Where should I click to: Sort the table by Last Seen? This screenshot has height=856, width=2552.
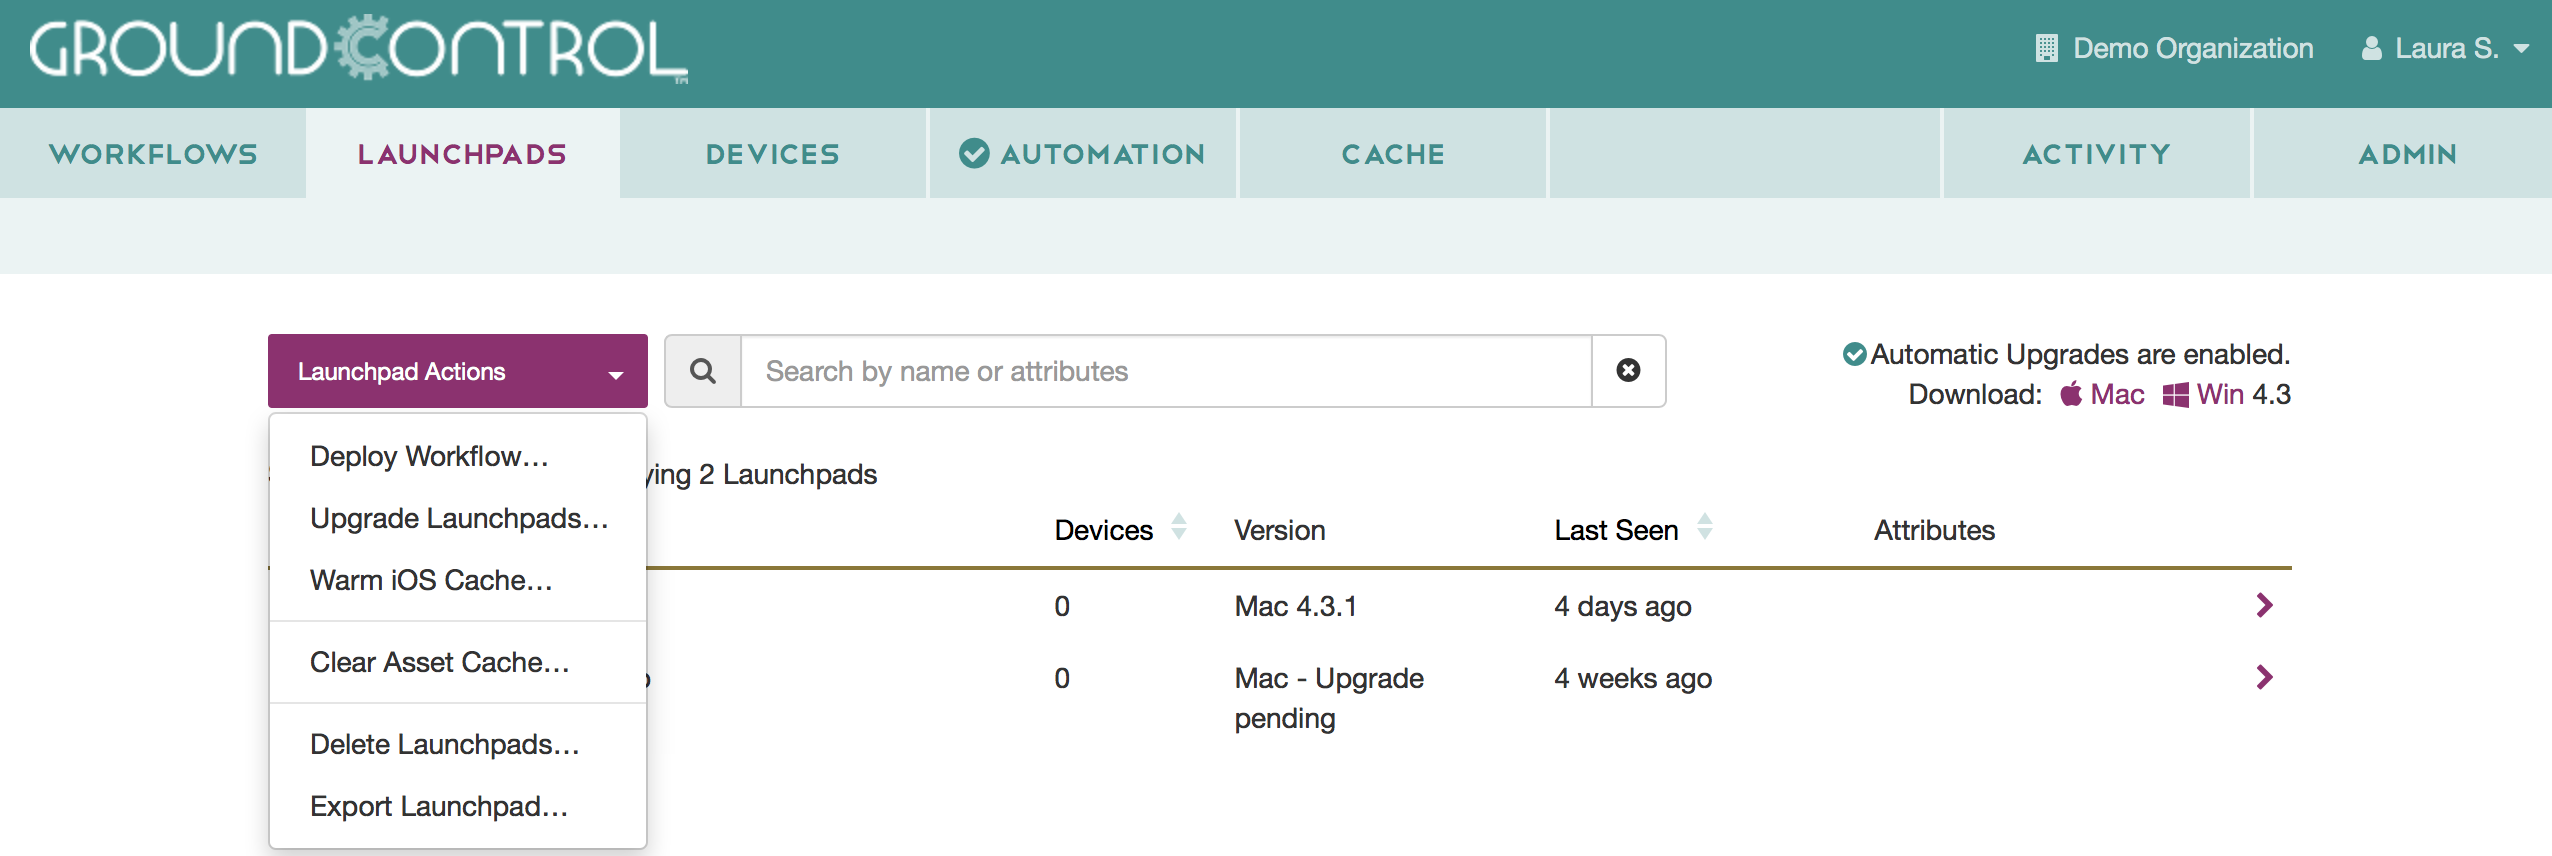[x=1704, y=527]
